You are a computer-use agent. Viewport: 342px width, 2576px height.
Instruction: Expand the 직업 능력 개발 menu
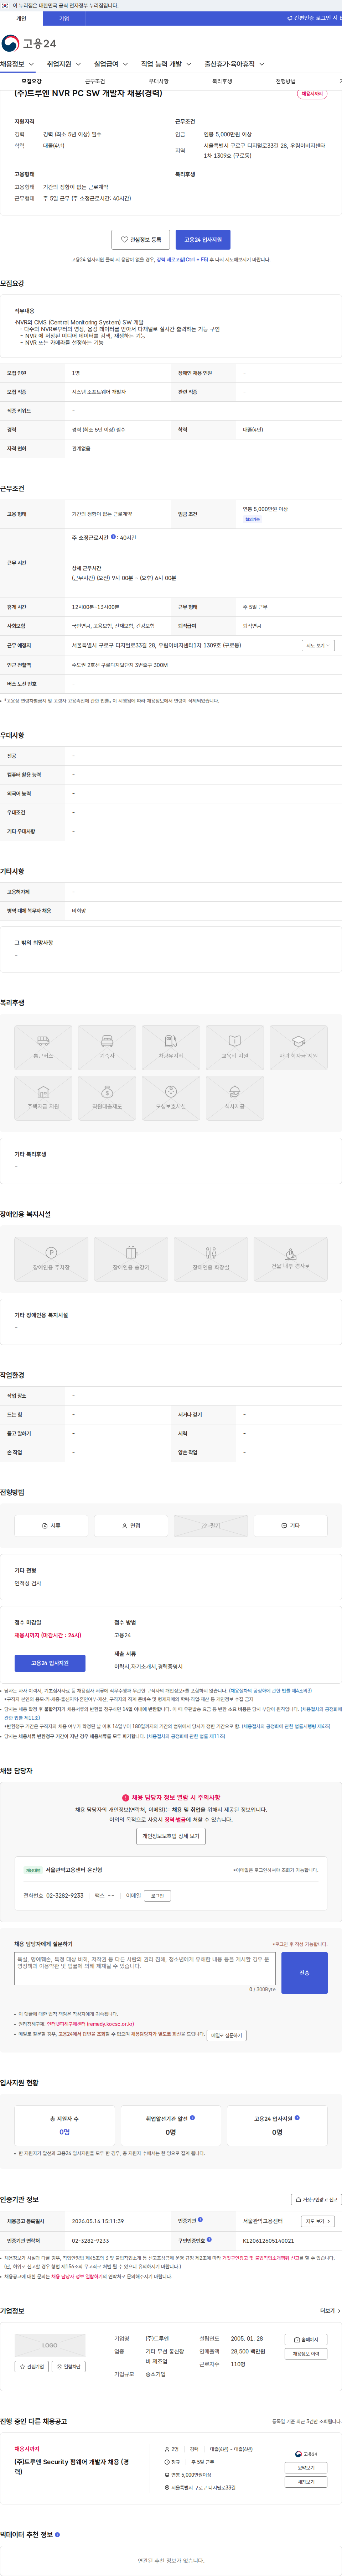(x=166, y=64)
